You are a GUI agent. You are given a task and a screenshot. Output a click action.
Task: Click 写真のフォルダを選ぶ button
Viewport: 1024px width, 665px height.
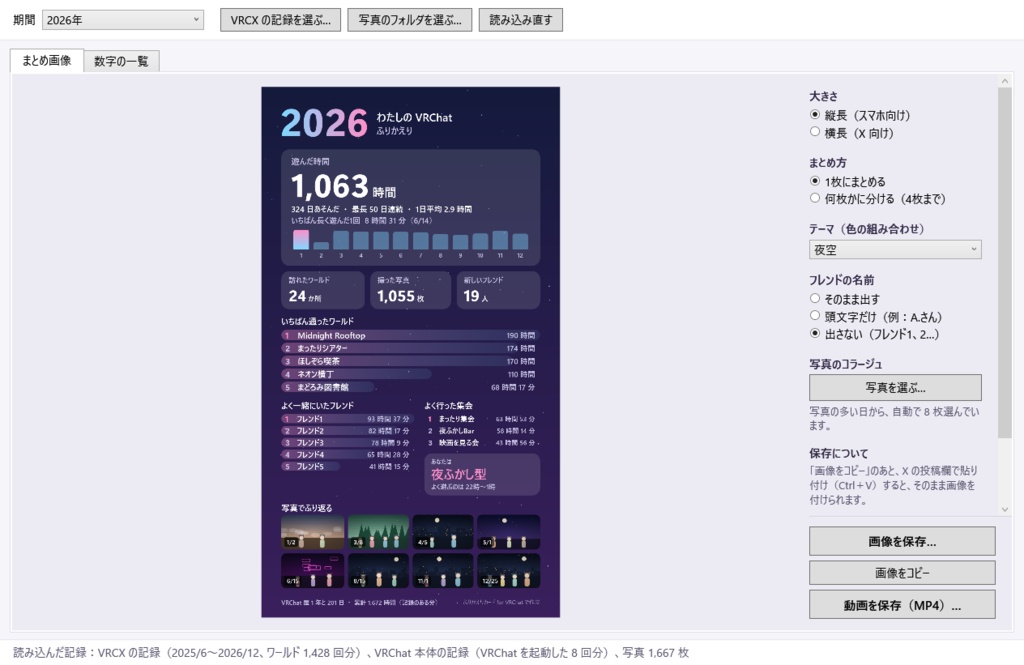coord(409,20)
